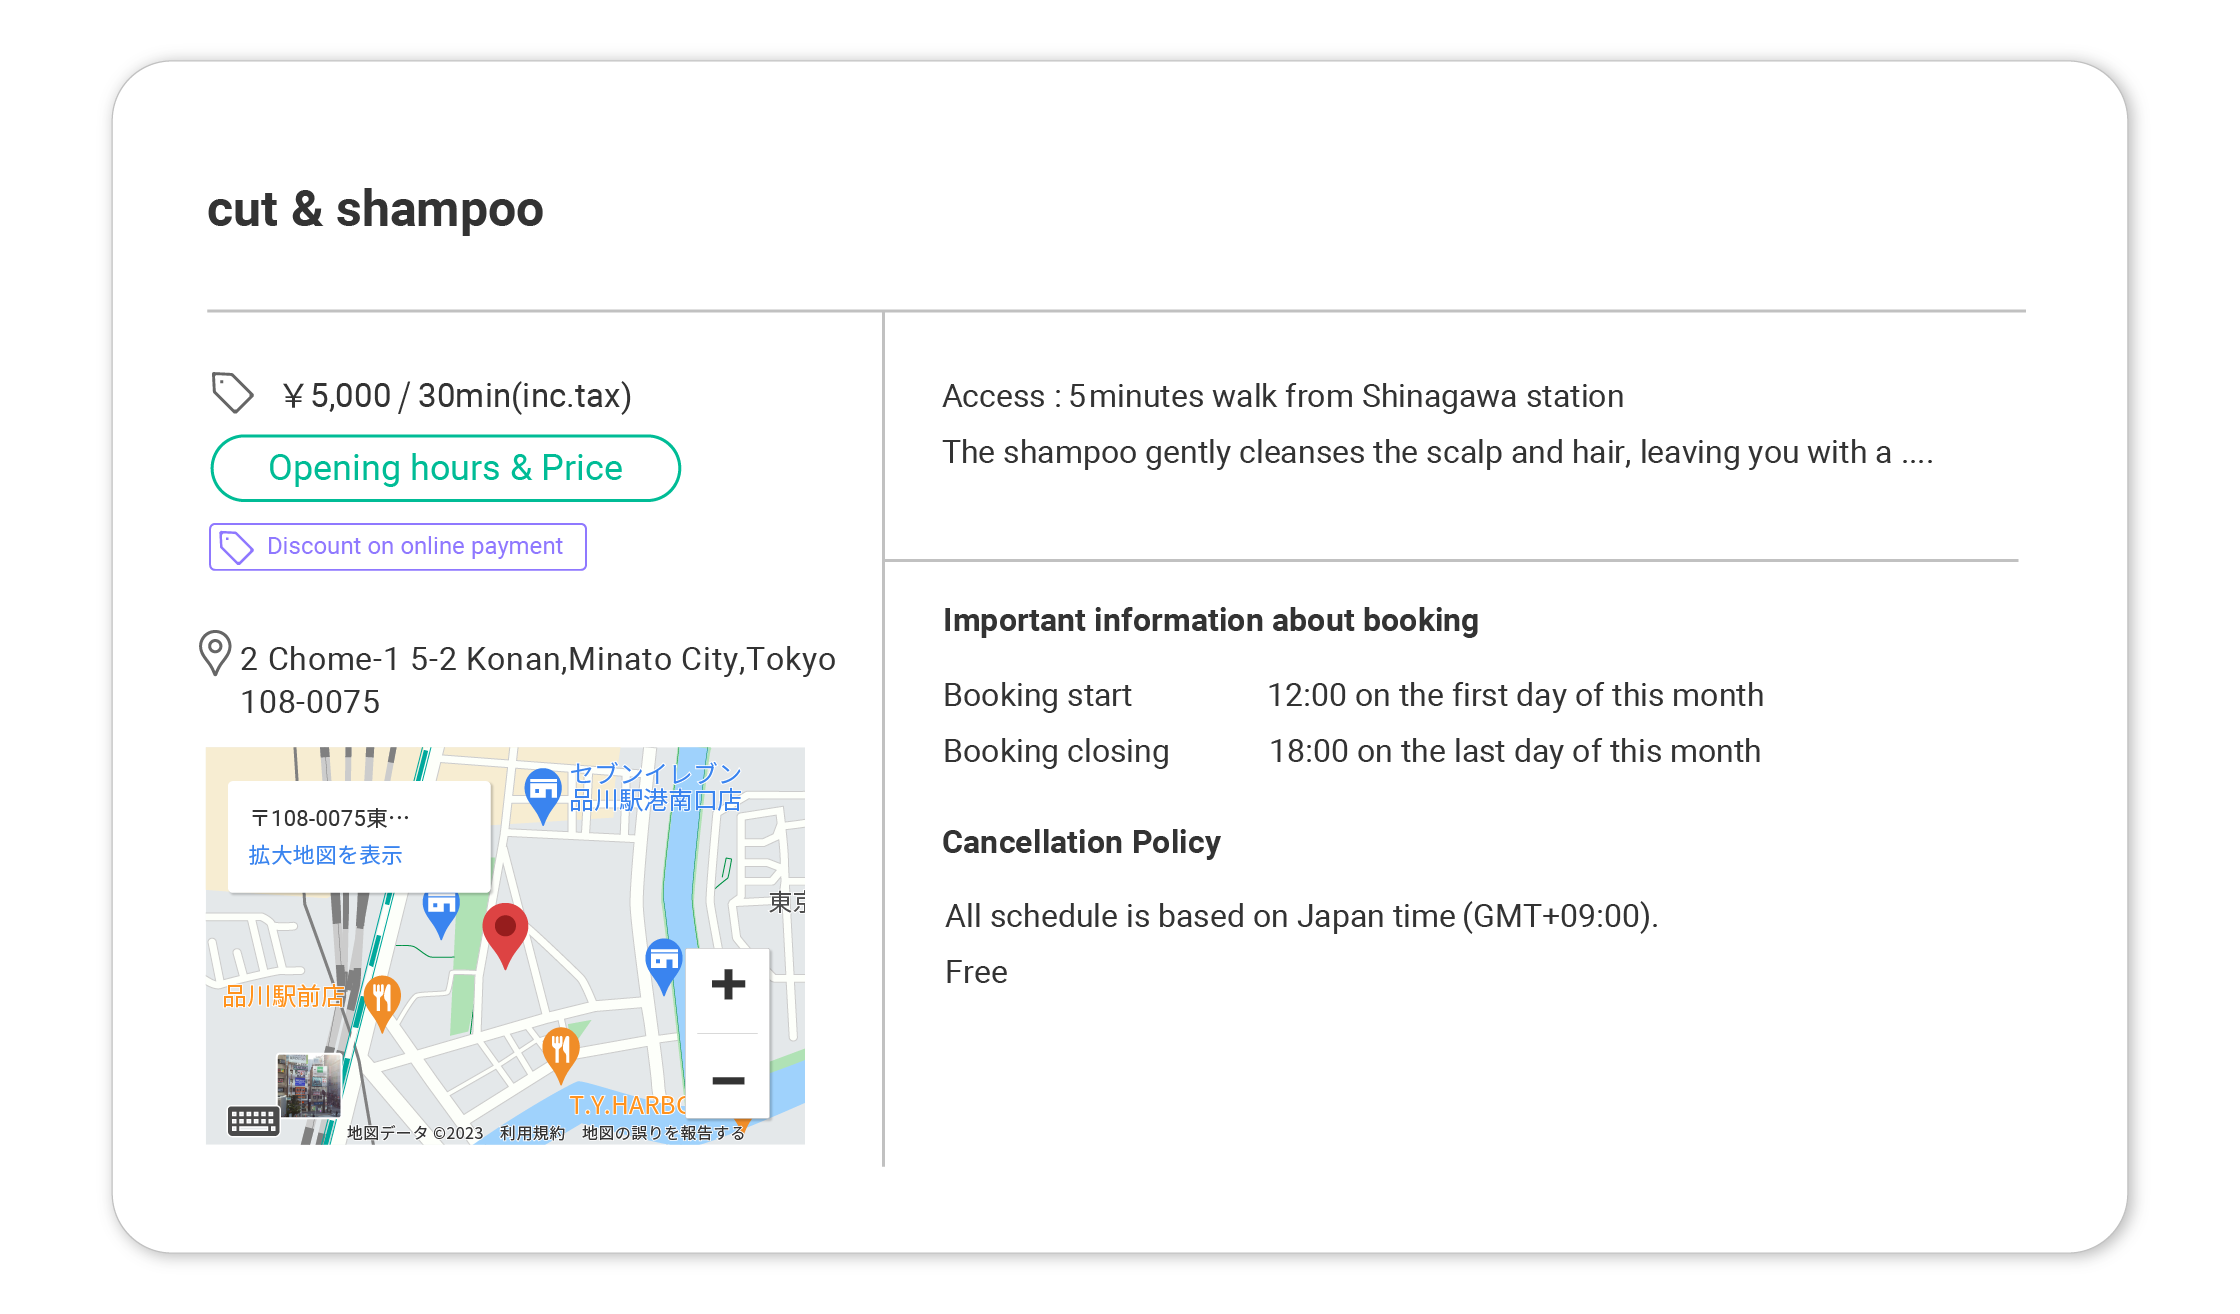Screen dimensions: 2240x1314
Task: Open 拡大地図を表示 larger map link
Action: point(325,855)
